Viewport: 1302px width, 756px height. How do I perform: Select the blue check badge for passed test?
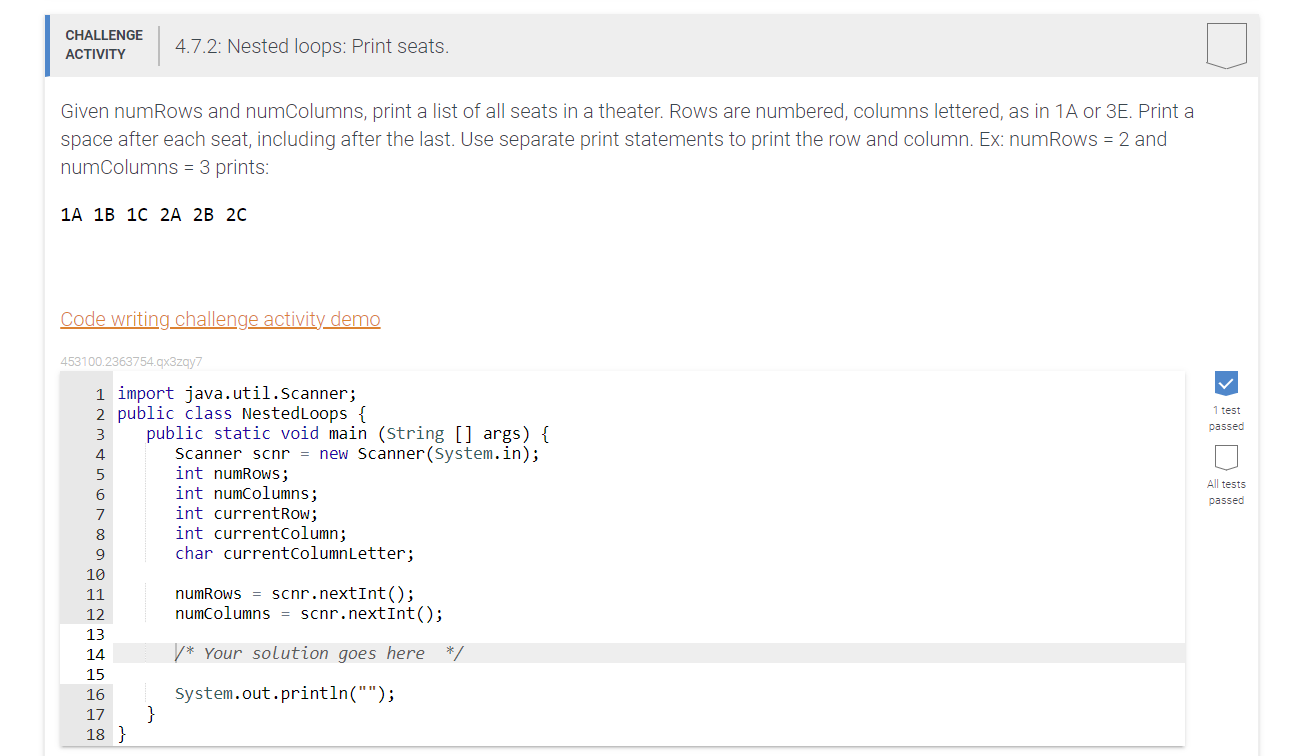(x=1226, y=382)
